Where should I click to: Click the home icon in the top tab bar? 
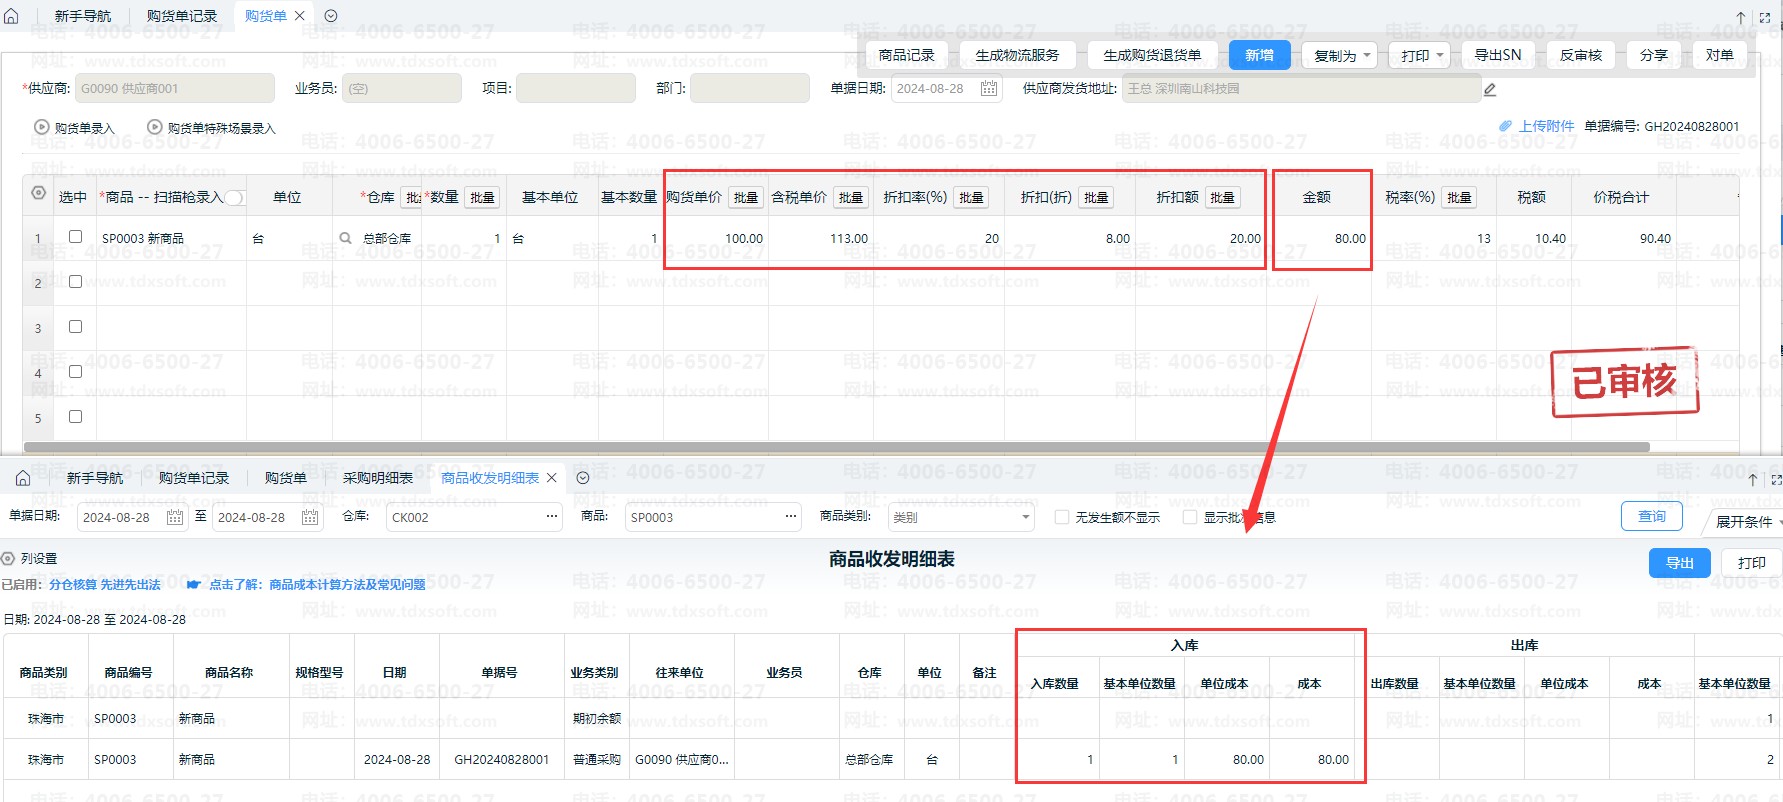point(12,16)
